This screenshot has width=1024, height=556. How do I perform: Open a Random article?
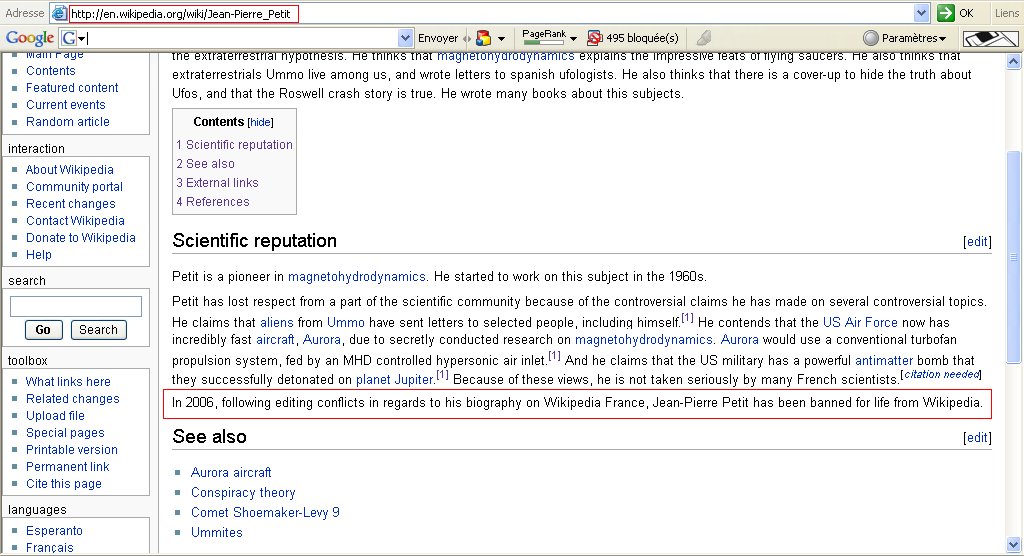tap(68, 122)
